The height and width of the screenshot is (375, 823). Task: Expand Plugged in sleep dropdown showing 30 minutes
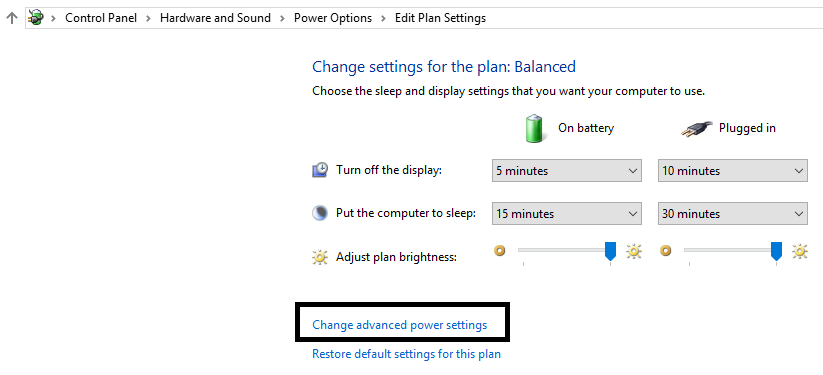tap(733, 214)
